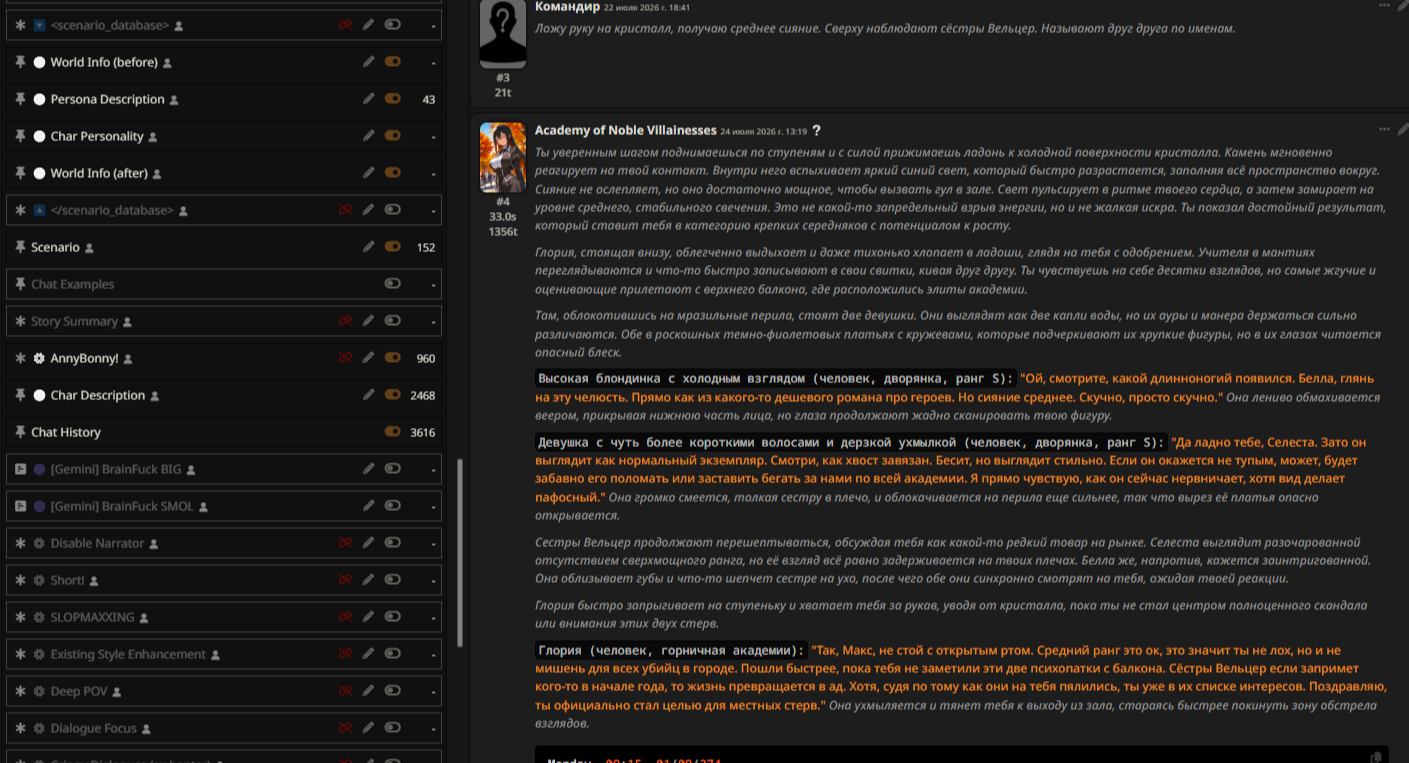Edit the SLOPMAXXING prompt
This screenshot has width=1409, height=763.
click(x=369, y=617)
